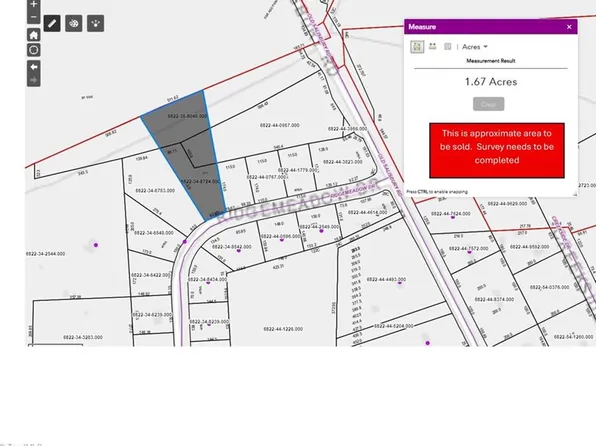Open the palette draw tool
This screenshot has height=446, width=596.
(74, 24)
